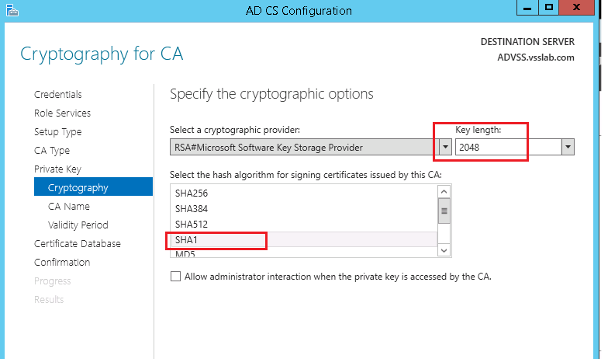Open the Role Services step
The image size is (602, 360).
63,113
